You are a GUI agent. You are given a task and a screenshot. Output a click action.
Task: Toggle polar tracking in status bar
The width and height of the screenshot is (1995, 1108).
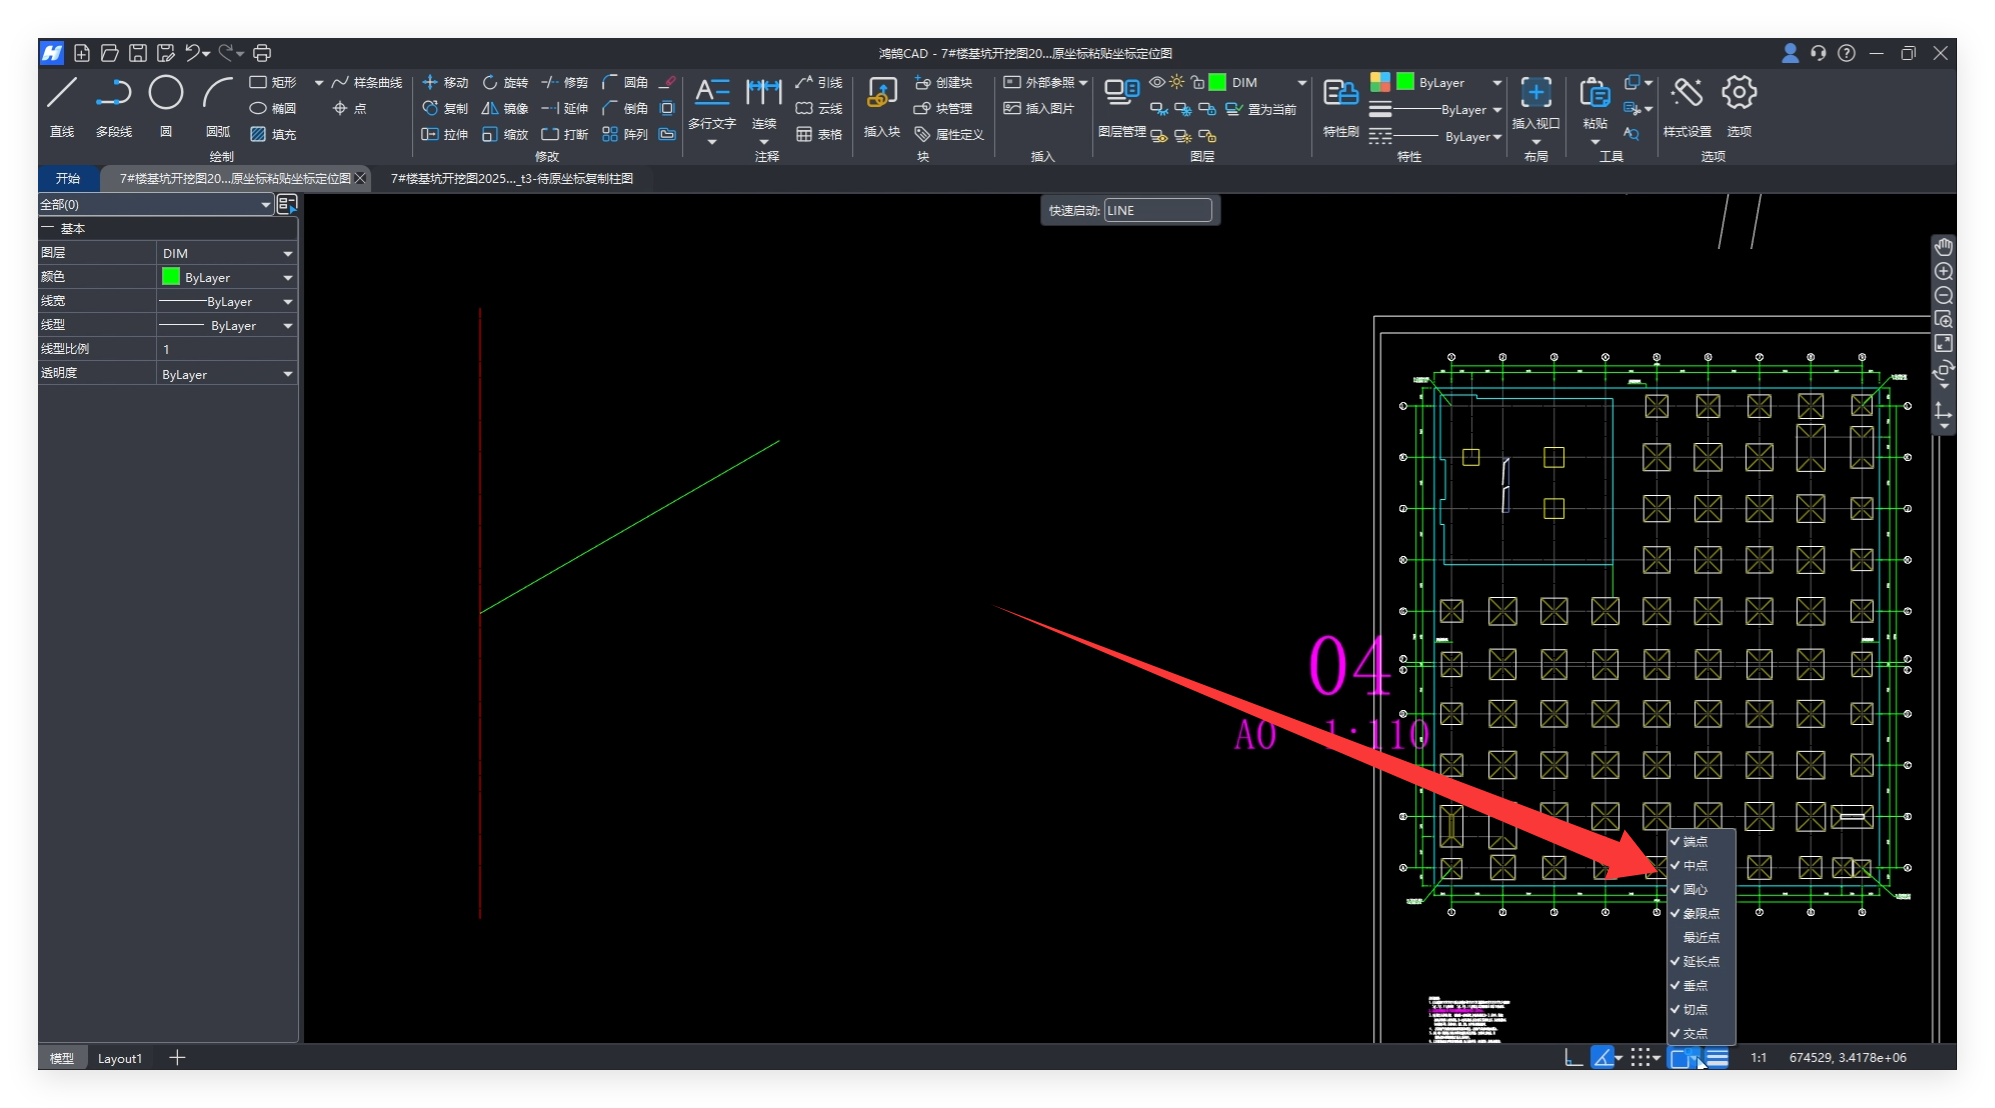(x=1603, y=1057)
